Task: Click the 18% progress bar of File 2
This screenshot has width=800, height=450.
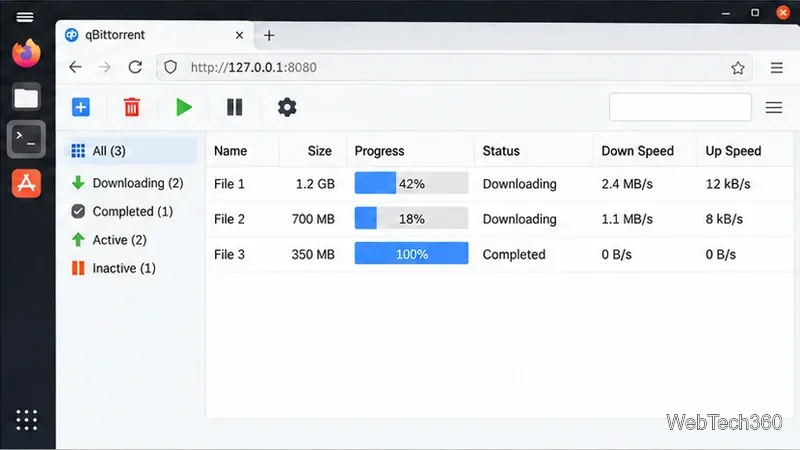Action: pos(411,218)
